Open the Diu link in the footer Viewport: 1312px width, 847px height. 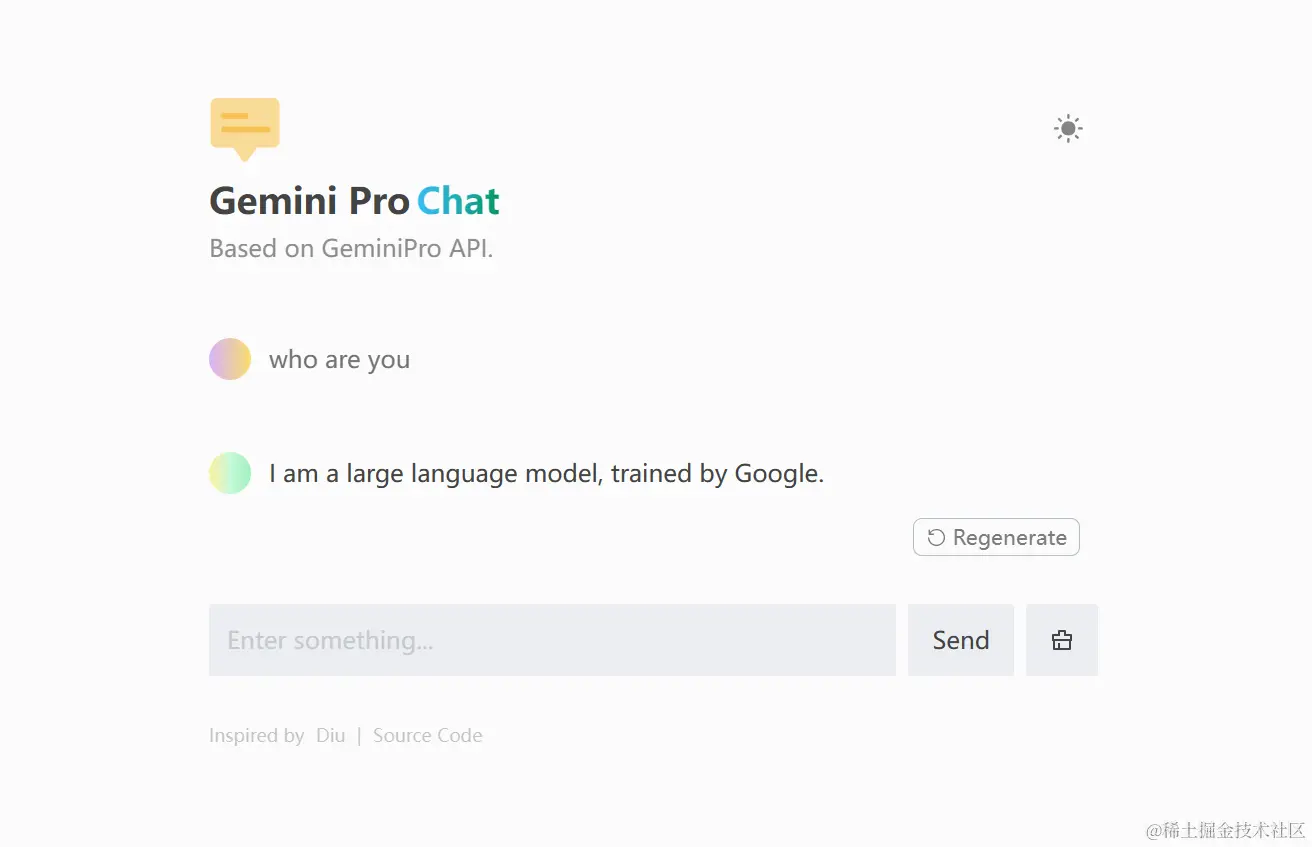(x=330, y=736)
